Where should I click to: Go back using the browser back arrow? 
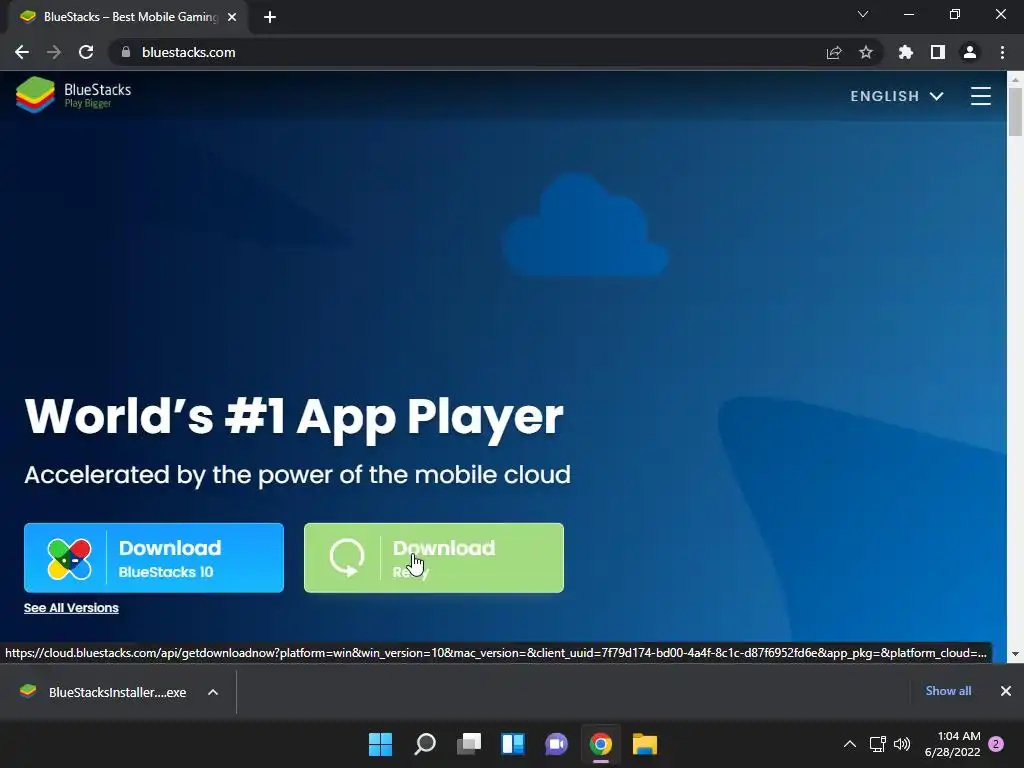pos(22,52)
